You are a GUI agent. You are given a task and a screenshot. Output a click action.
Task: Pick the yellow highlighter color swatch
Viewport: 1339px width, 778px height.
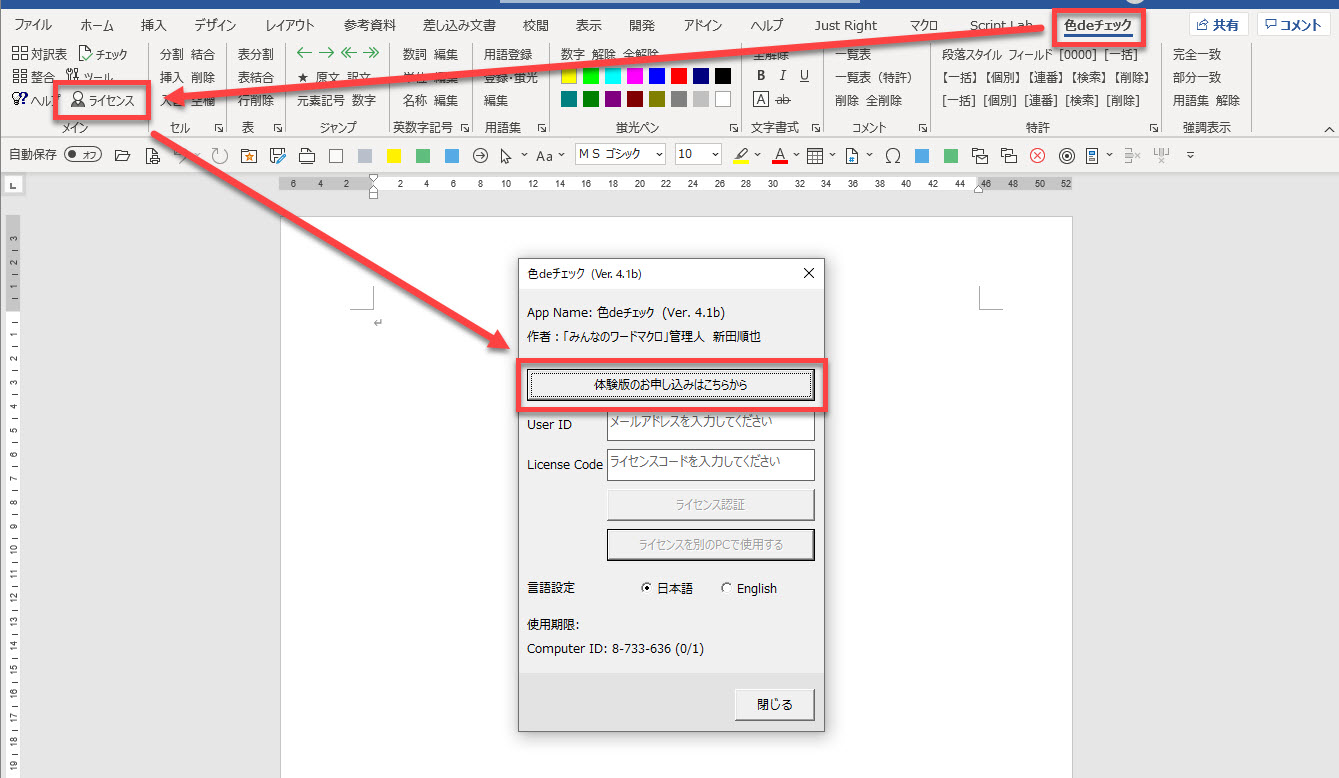coord(569,76)
